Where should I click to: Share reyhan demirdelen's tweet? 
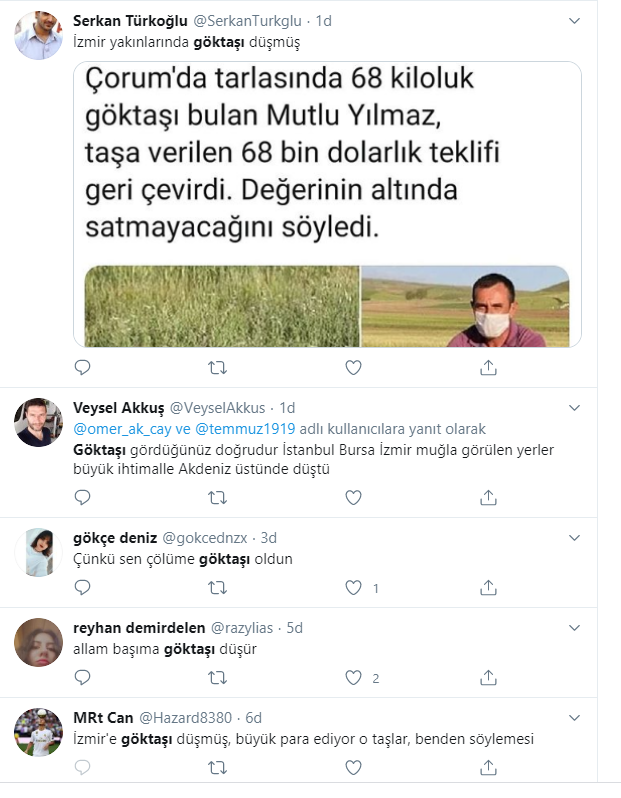tap(488, 678)
